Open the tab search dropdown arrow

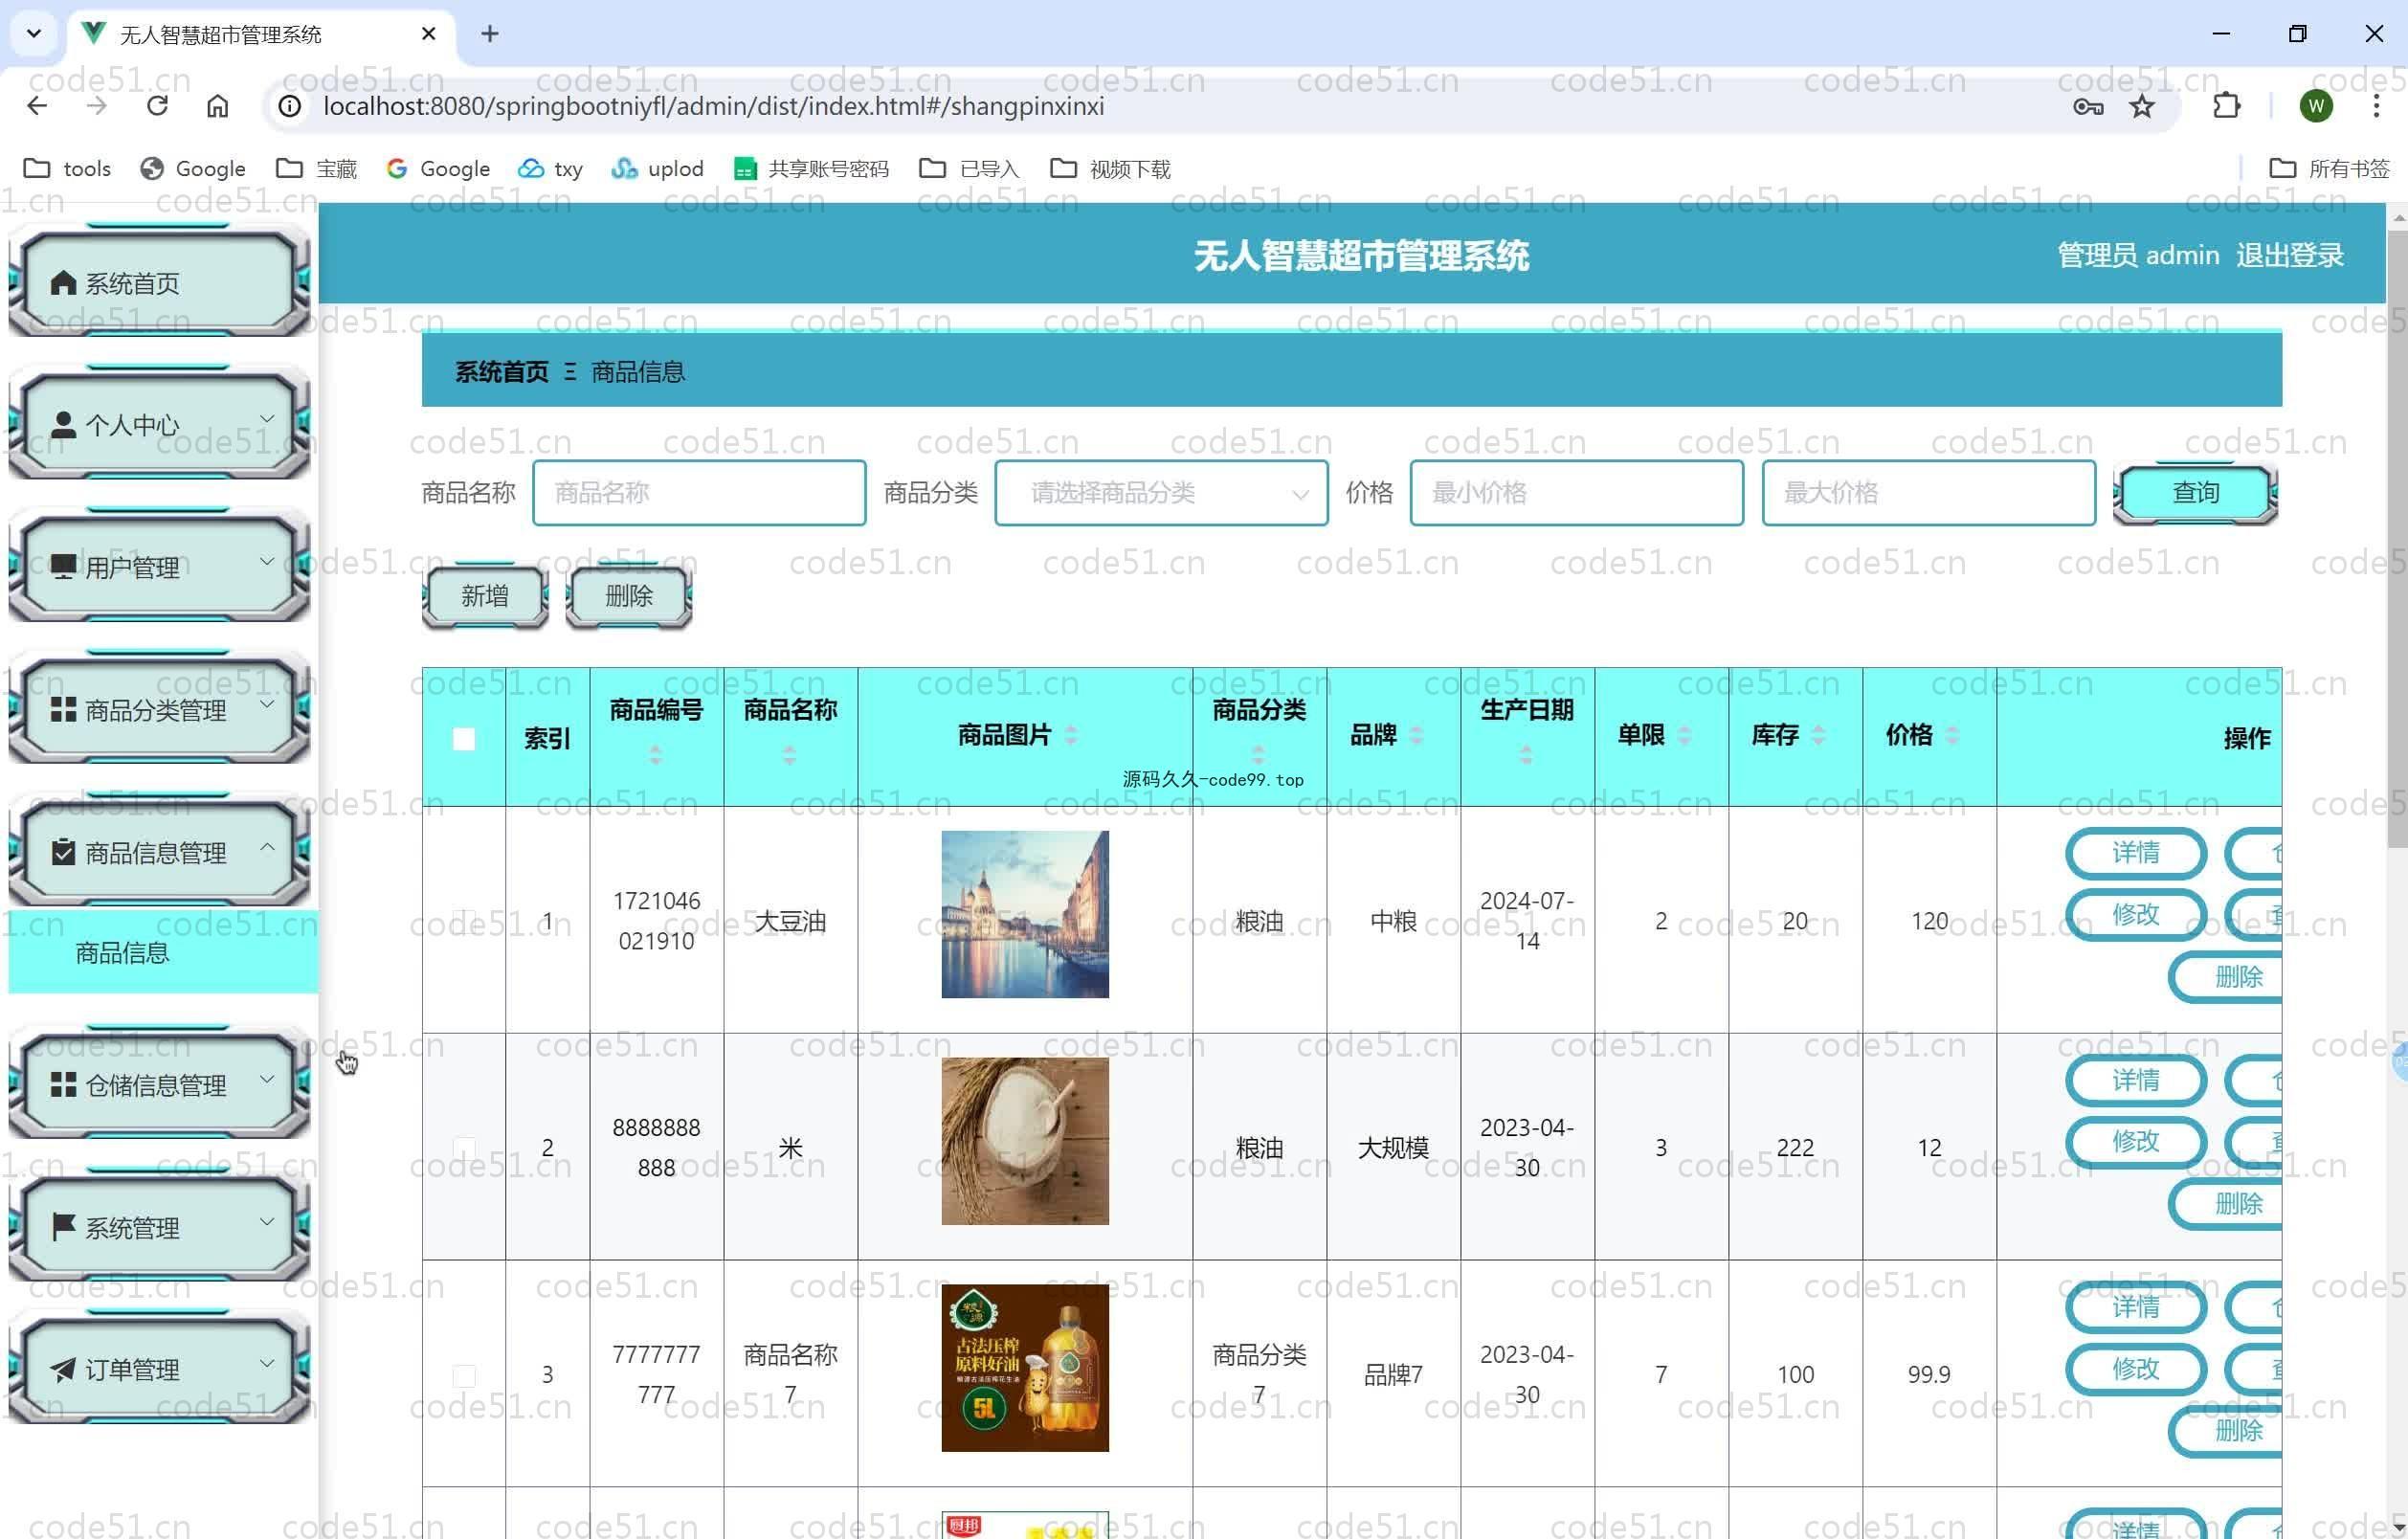tap(34, 34)
